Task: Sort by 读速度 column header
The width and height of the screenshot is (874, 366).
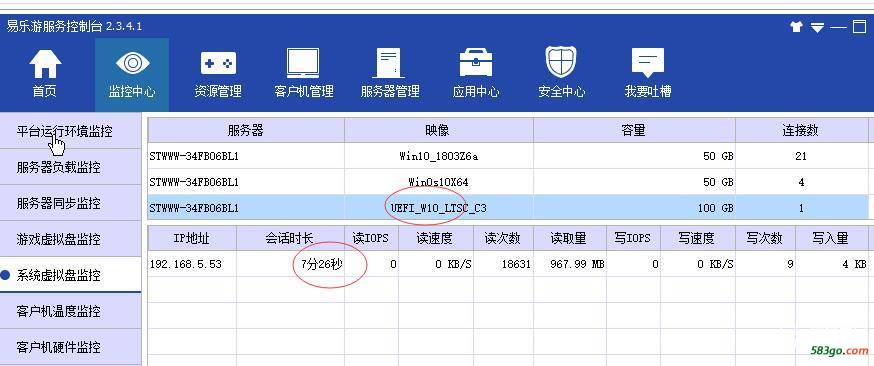Action: pos(435,238)
